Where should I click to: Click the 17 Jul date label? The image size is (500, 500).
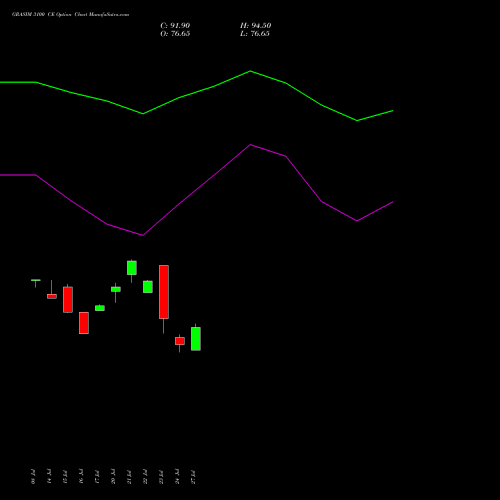coord(97,477)
